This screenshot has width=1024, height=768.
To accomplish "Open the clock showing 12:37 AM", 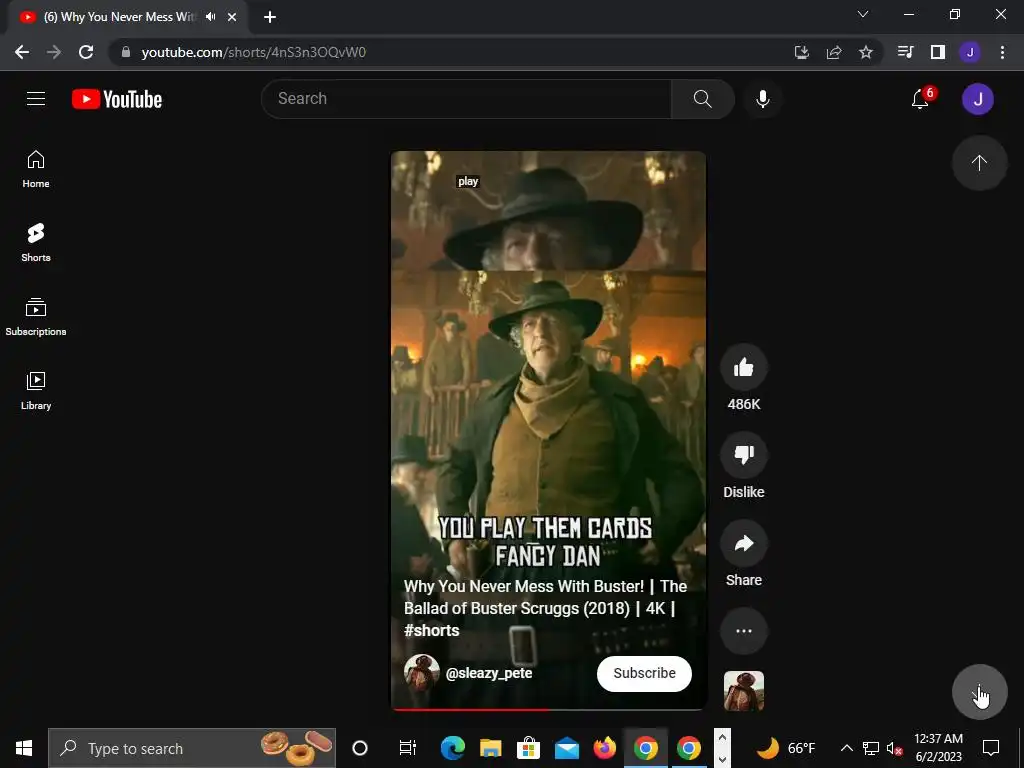I will [938, 748].
